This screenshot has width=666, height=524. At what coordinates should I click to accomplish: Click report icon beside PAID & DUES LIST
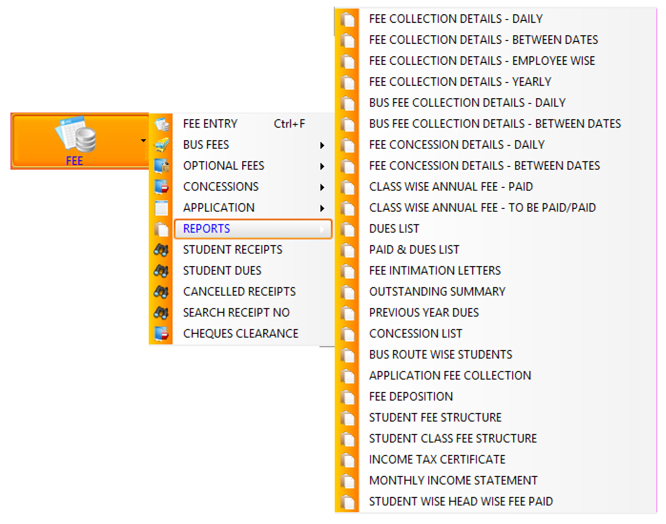pos(347,251)
